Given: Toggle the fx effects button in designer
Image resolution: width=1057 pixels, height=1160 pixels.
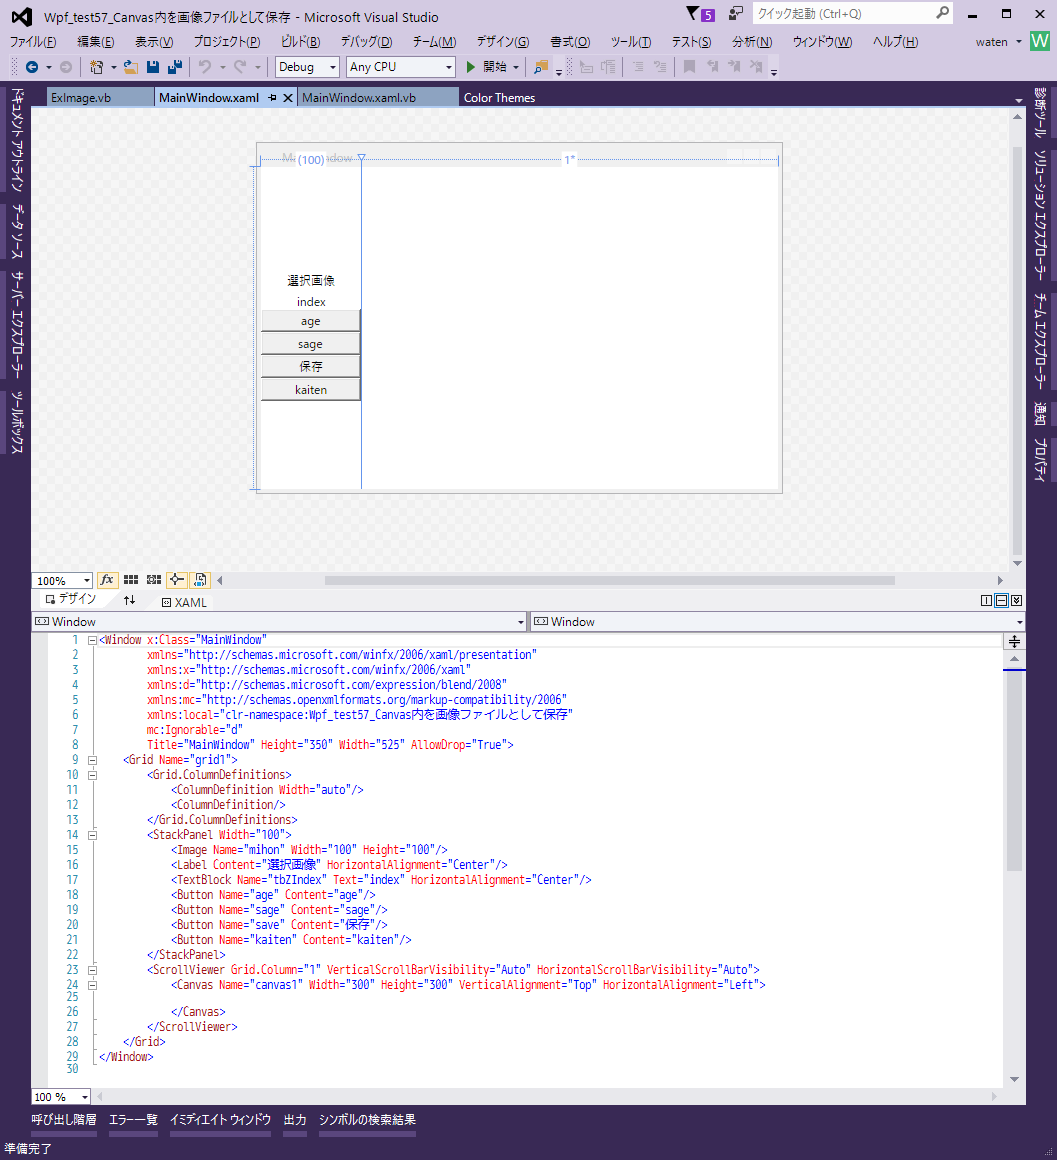Looking at the screenshot, I should click(x=107, y=580).
